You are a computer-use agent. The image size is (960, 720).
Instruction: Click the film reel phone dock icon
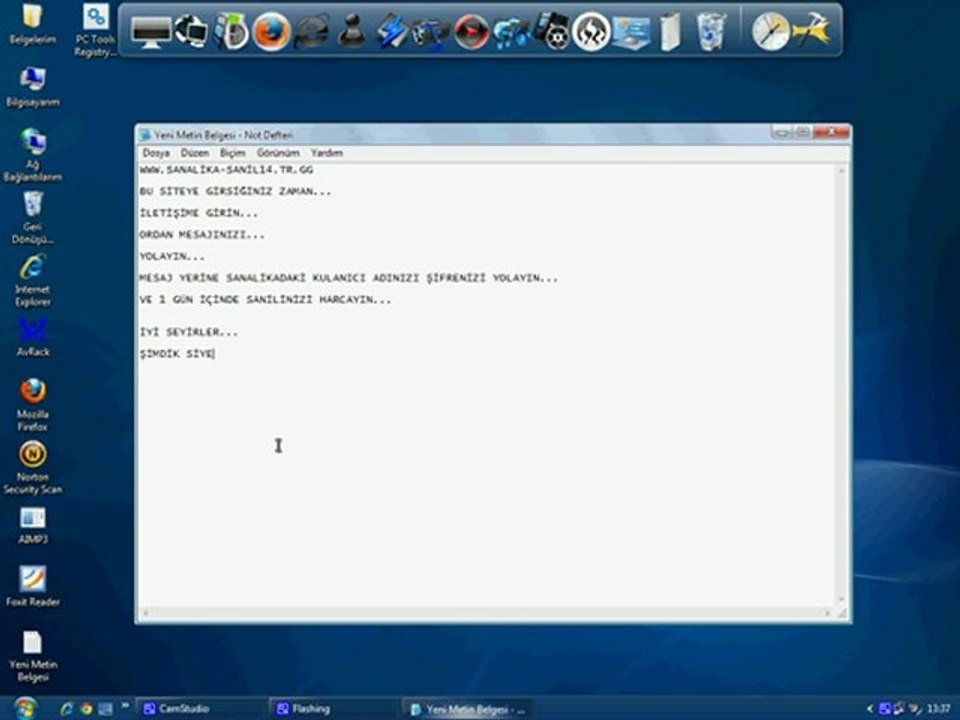coord(552,31)
